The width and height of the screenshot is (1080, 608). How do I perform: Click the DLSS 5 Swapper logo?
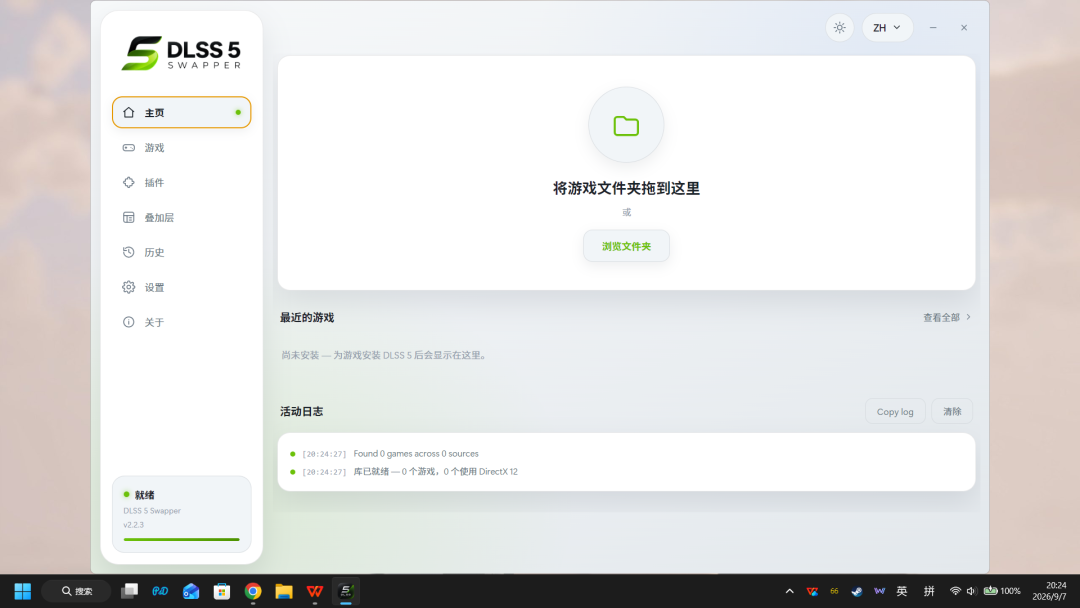pos(181,53)
